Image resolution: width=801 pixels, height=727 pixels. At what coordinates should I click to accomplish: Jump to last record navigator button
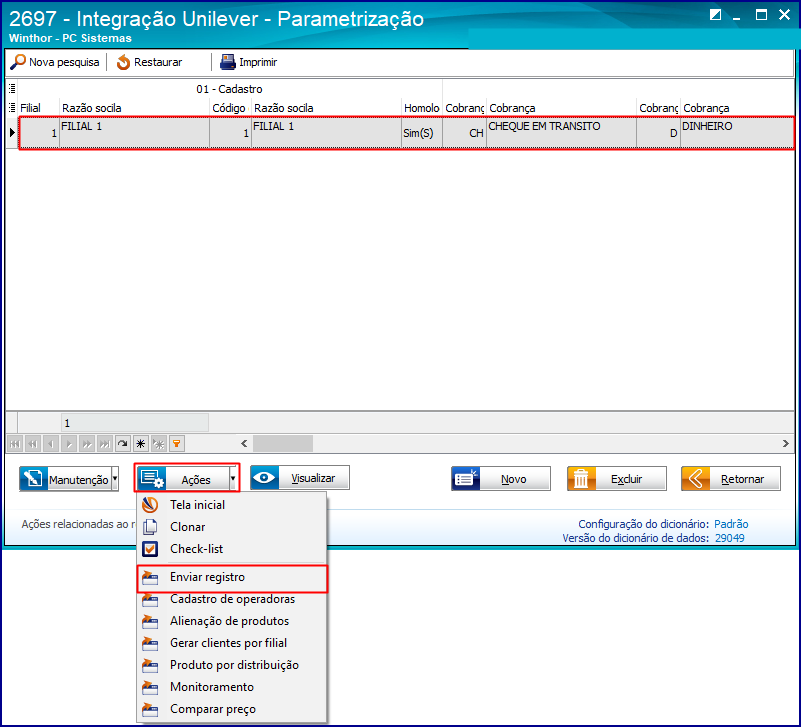105,444
